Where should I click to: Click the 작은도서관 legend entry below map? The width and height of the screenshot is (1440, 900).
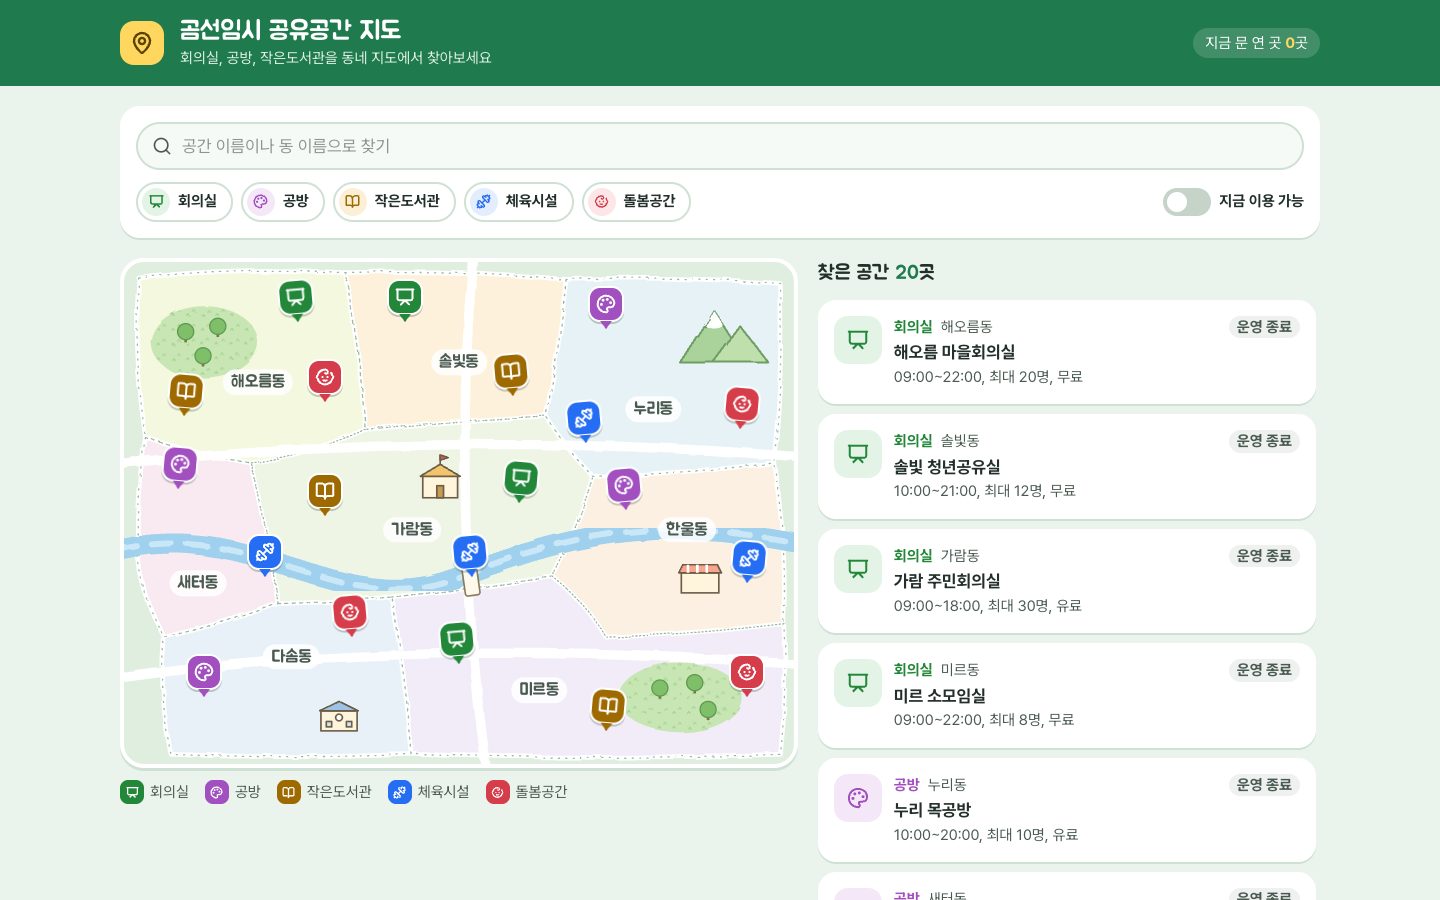(x=324, y=792)
